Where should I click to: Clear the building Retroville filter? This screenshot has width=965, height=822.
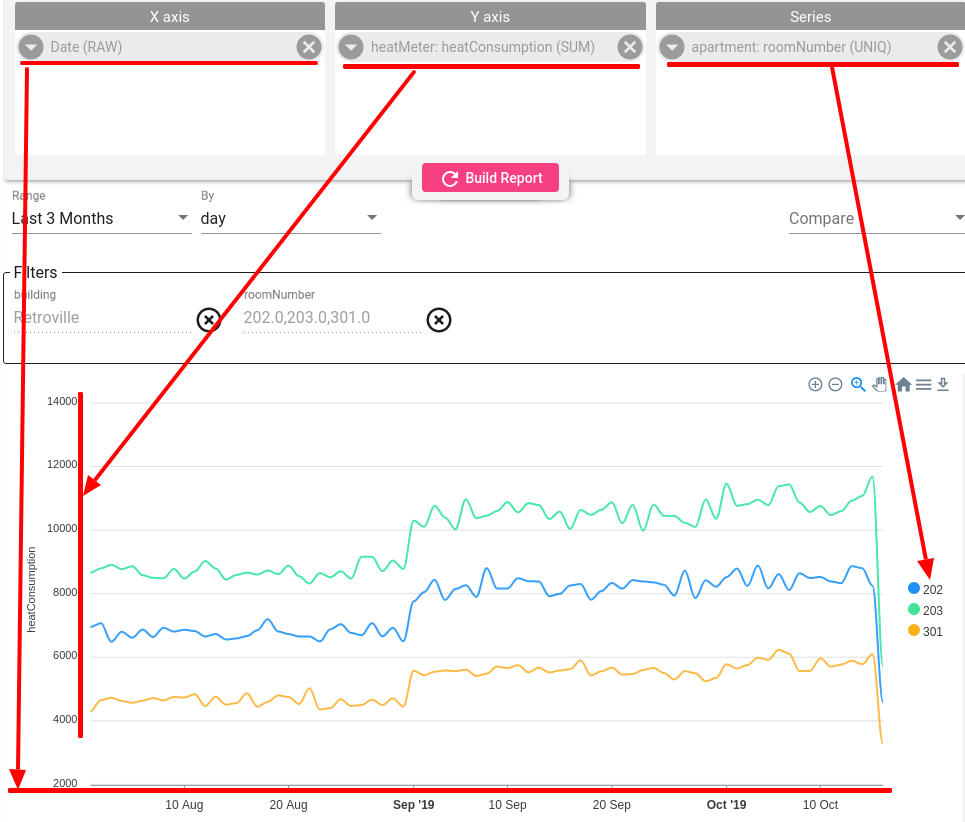click(209, 320)
